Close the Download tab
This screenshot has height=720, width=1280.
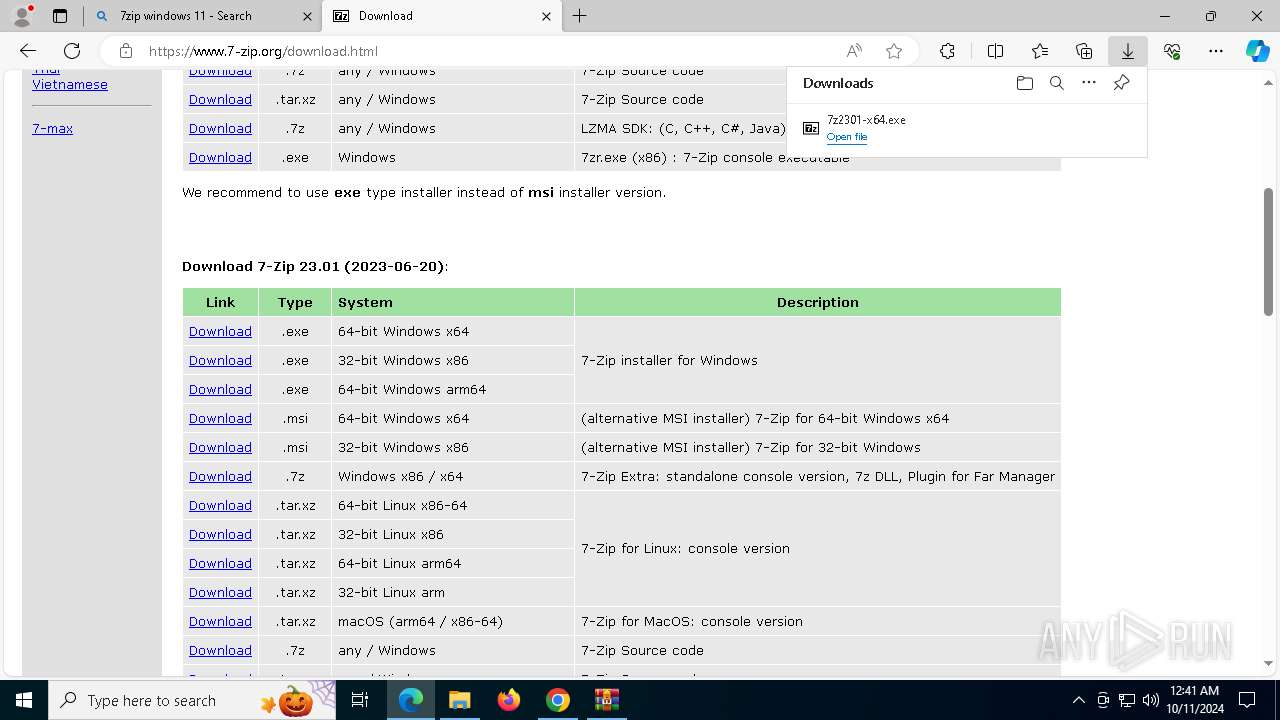(547, 16)
